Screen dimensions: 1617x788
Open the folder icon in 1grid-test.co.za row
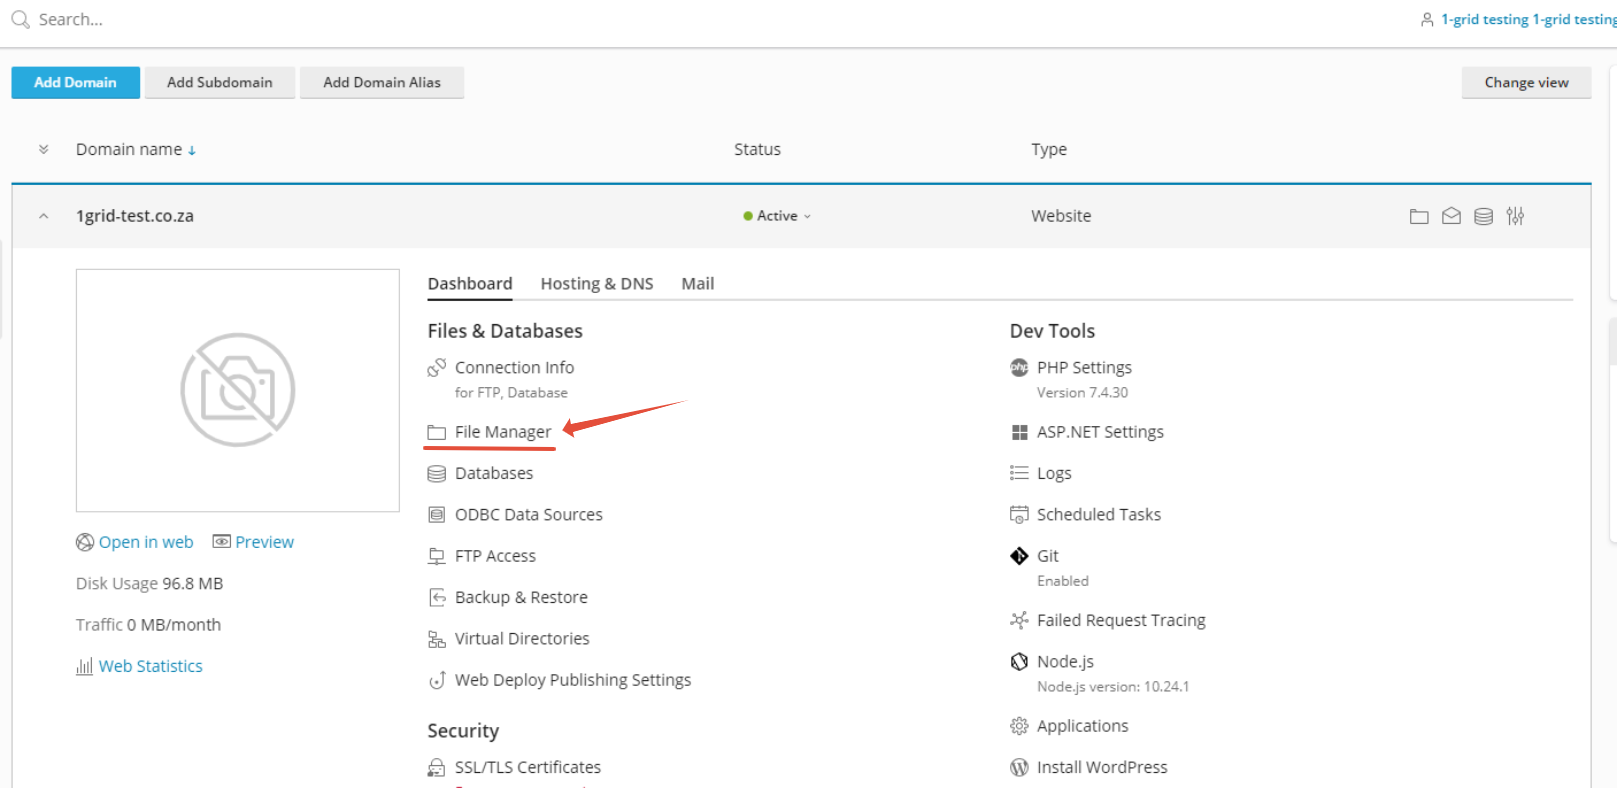[1419, 216]
